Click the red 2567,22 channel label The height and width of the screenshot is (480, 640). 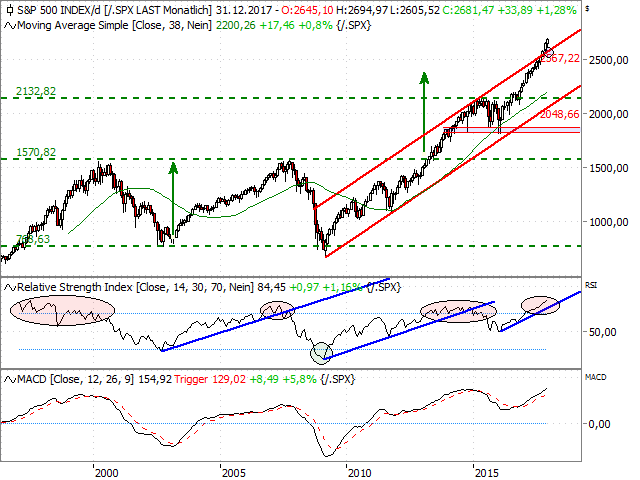[562, 58]
